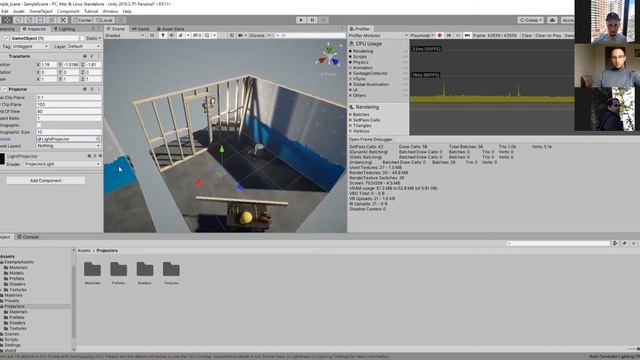Switch to the Console tab

(x=28, y=237)
